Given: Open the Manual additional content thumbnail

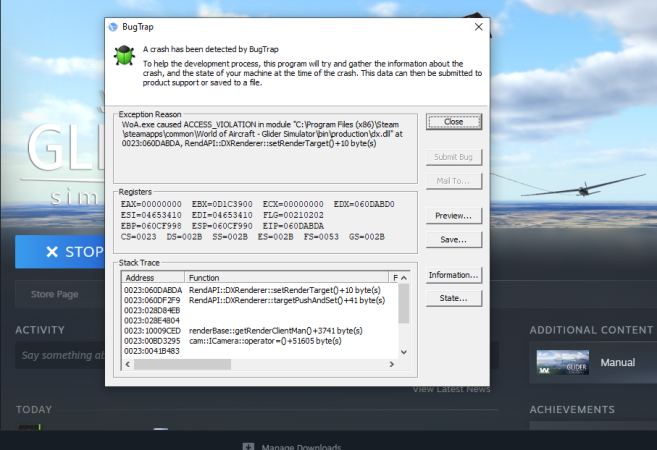Looking at the screenshot, I should (563, 362).
